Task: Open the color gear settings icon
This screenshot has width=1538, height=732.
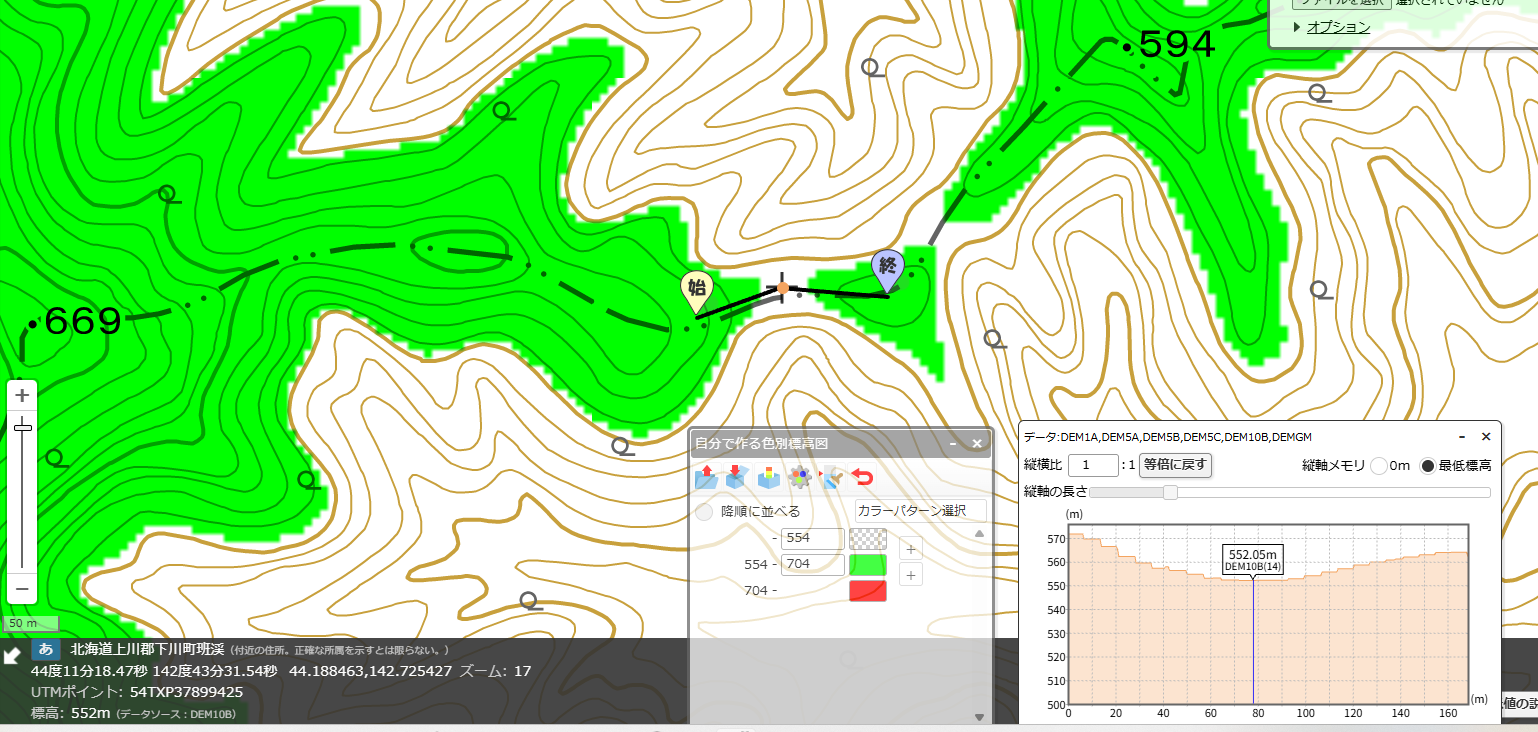Action: tap(799, 477)
